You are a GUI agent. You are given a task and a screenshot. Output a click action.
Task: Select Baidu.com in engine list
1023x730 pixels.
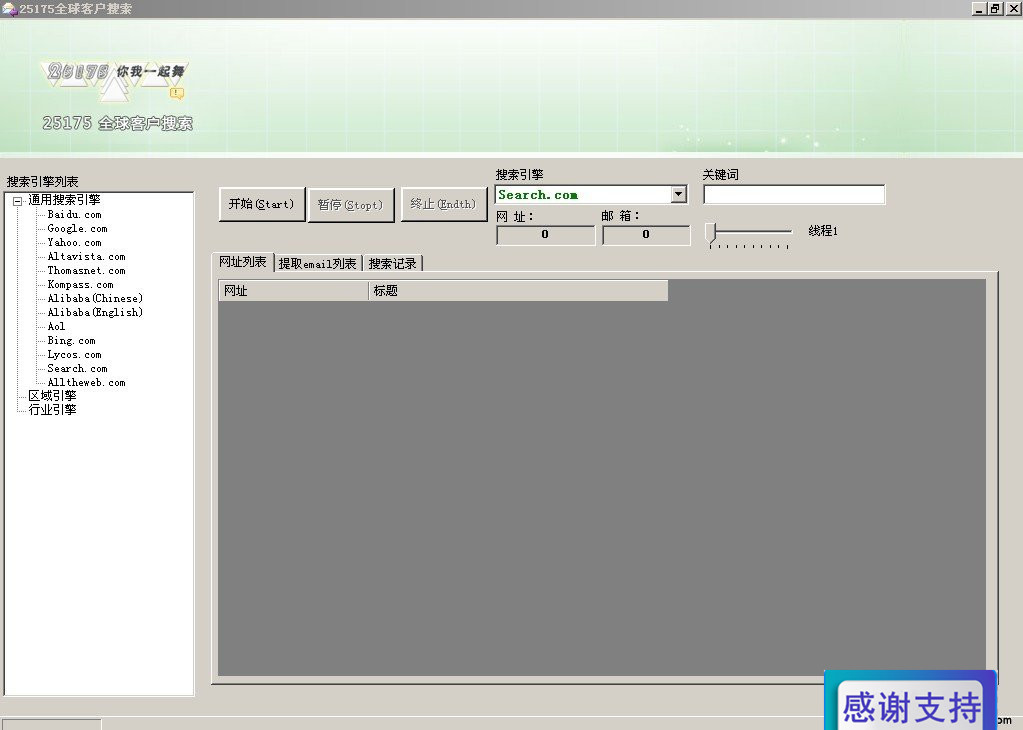[74, 215]
